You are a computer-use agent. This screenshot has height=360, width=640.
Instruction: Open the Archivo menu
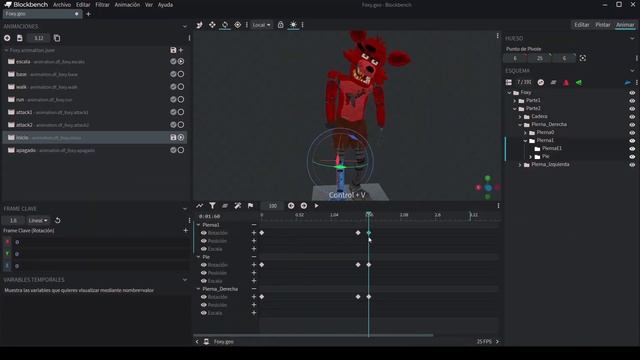click(62, 5)
